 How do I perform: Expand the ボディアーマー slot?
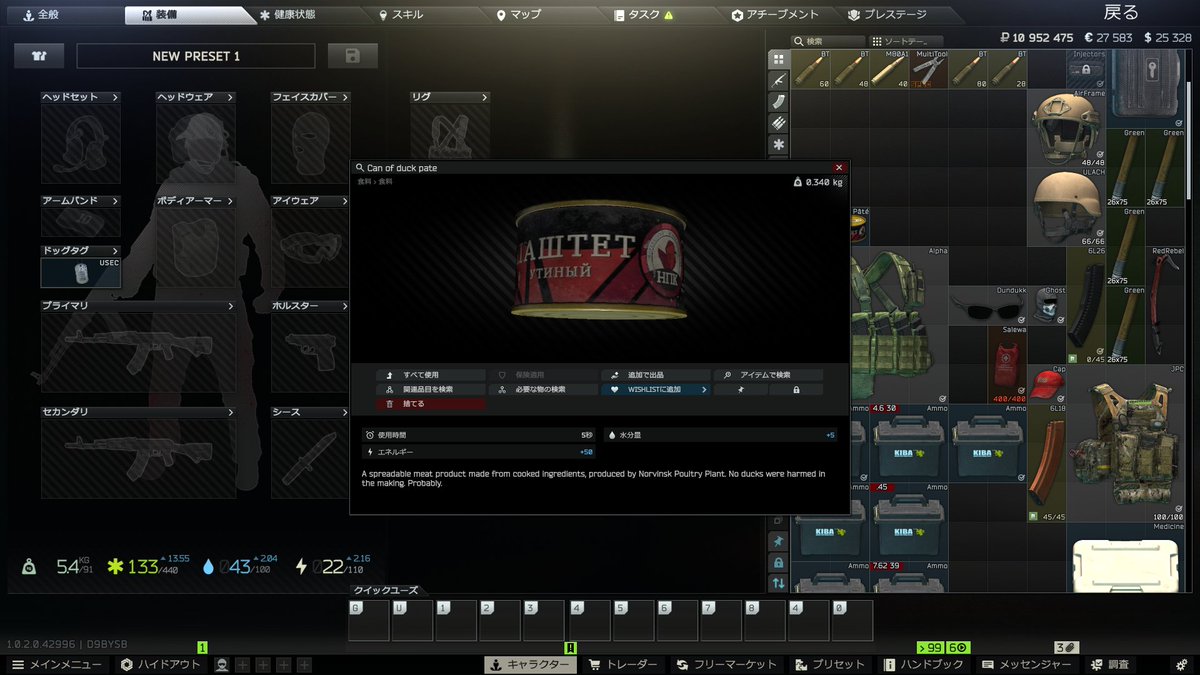[x=196, y=201]
